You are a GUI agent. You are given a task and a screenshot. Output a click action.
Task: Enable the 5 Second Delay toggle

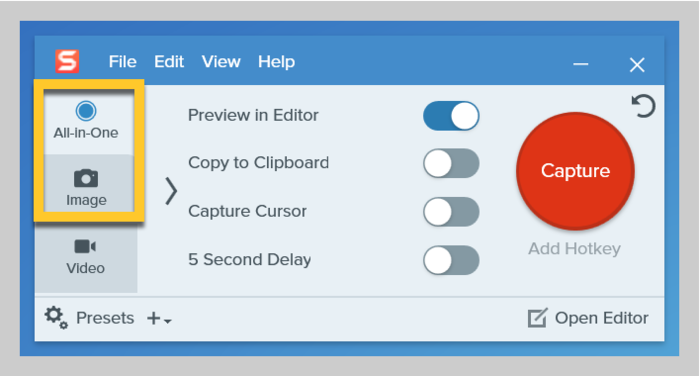point(451,260)
